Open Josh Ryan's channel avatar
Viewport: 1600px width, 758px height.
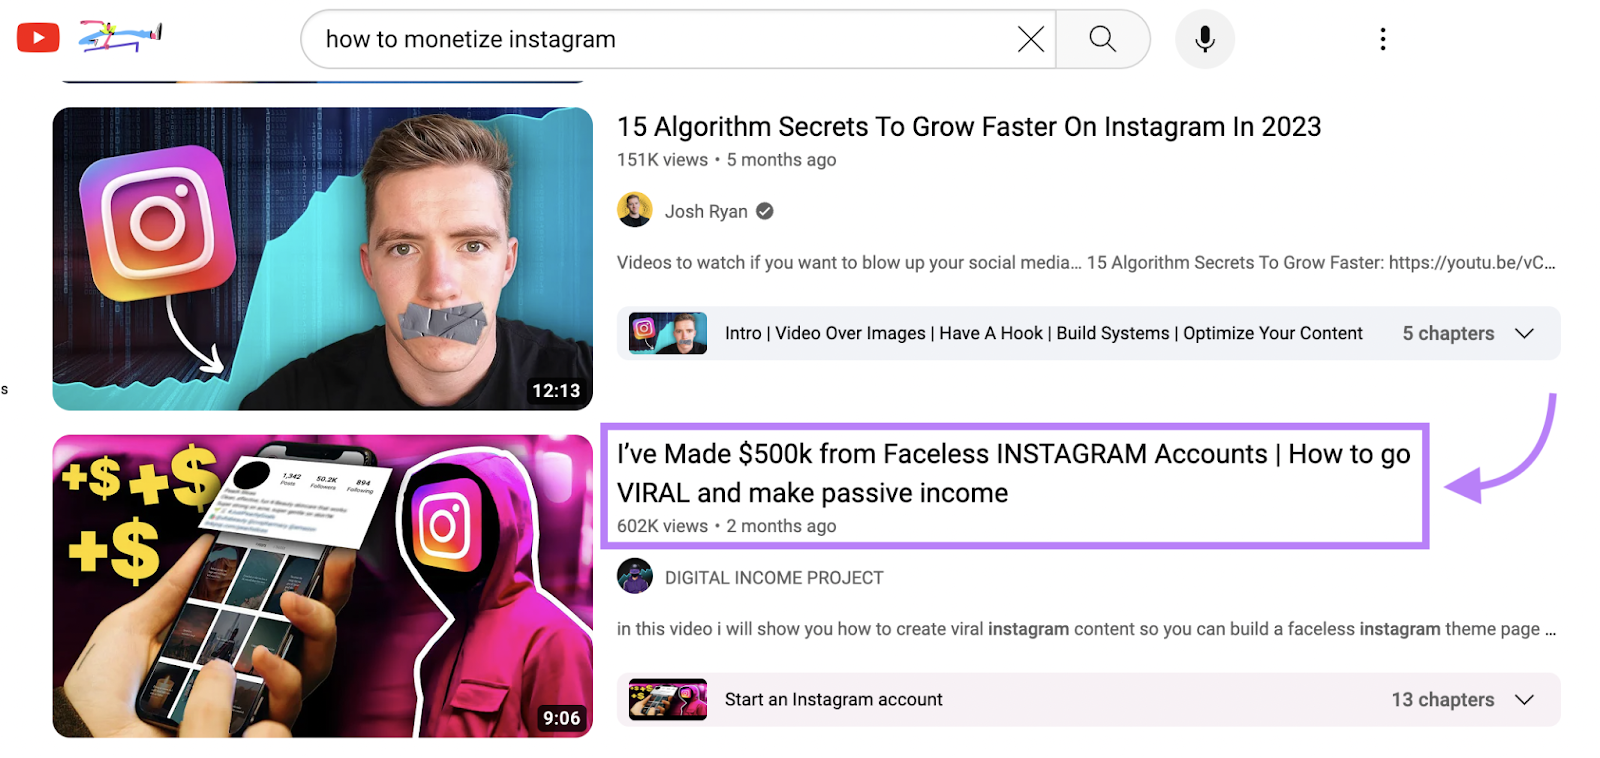[634, 210]
